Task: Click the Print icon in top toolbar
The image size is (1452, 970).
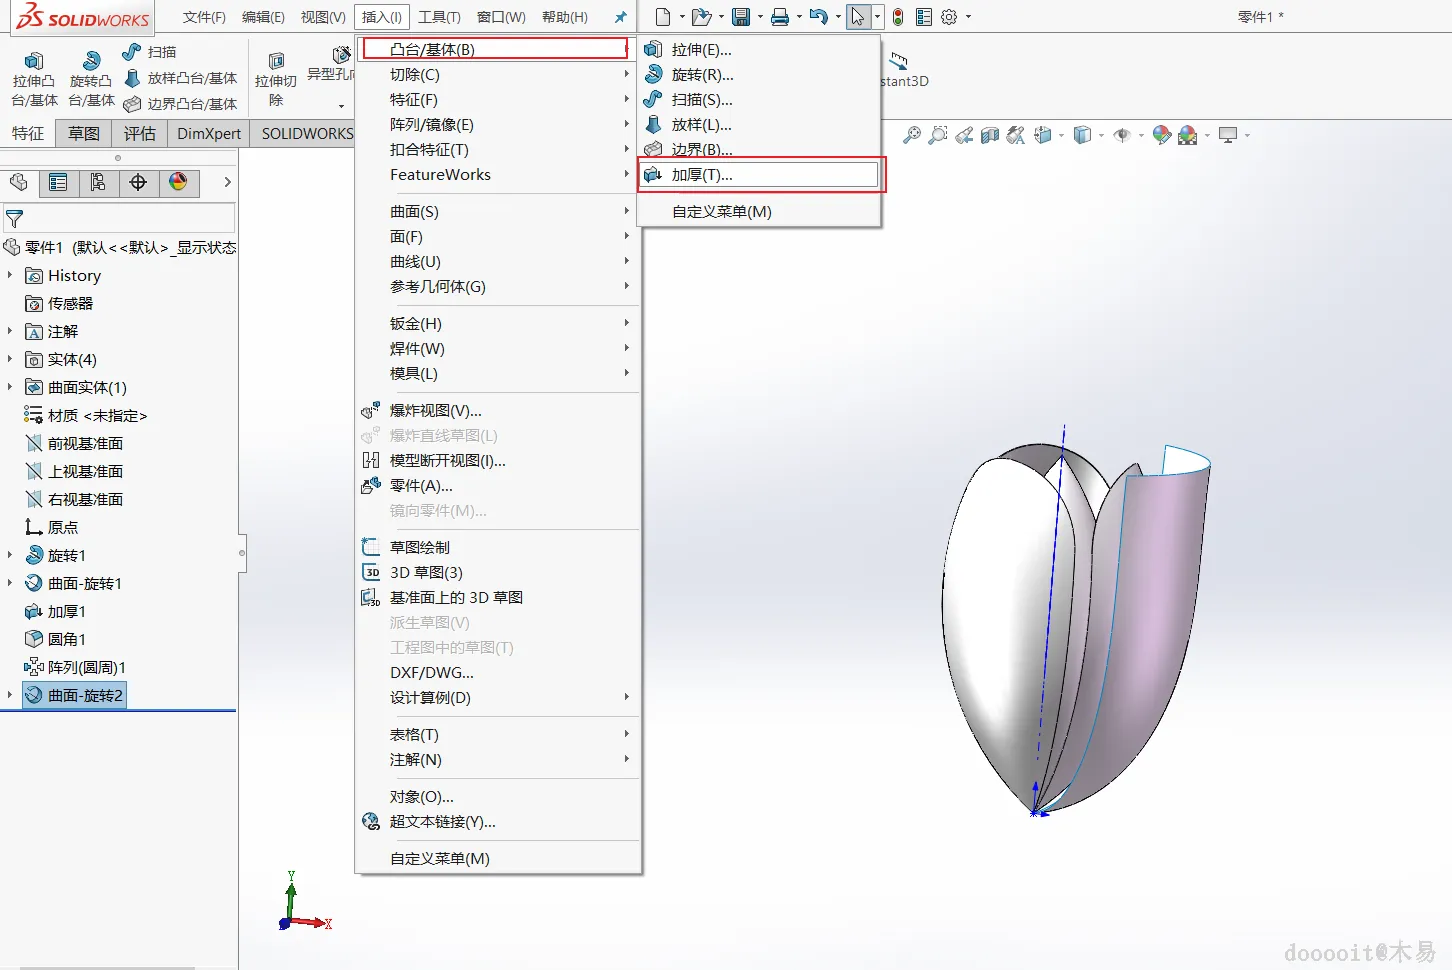Action: tap(780, 17)
